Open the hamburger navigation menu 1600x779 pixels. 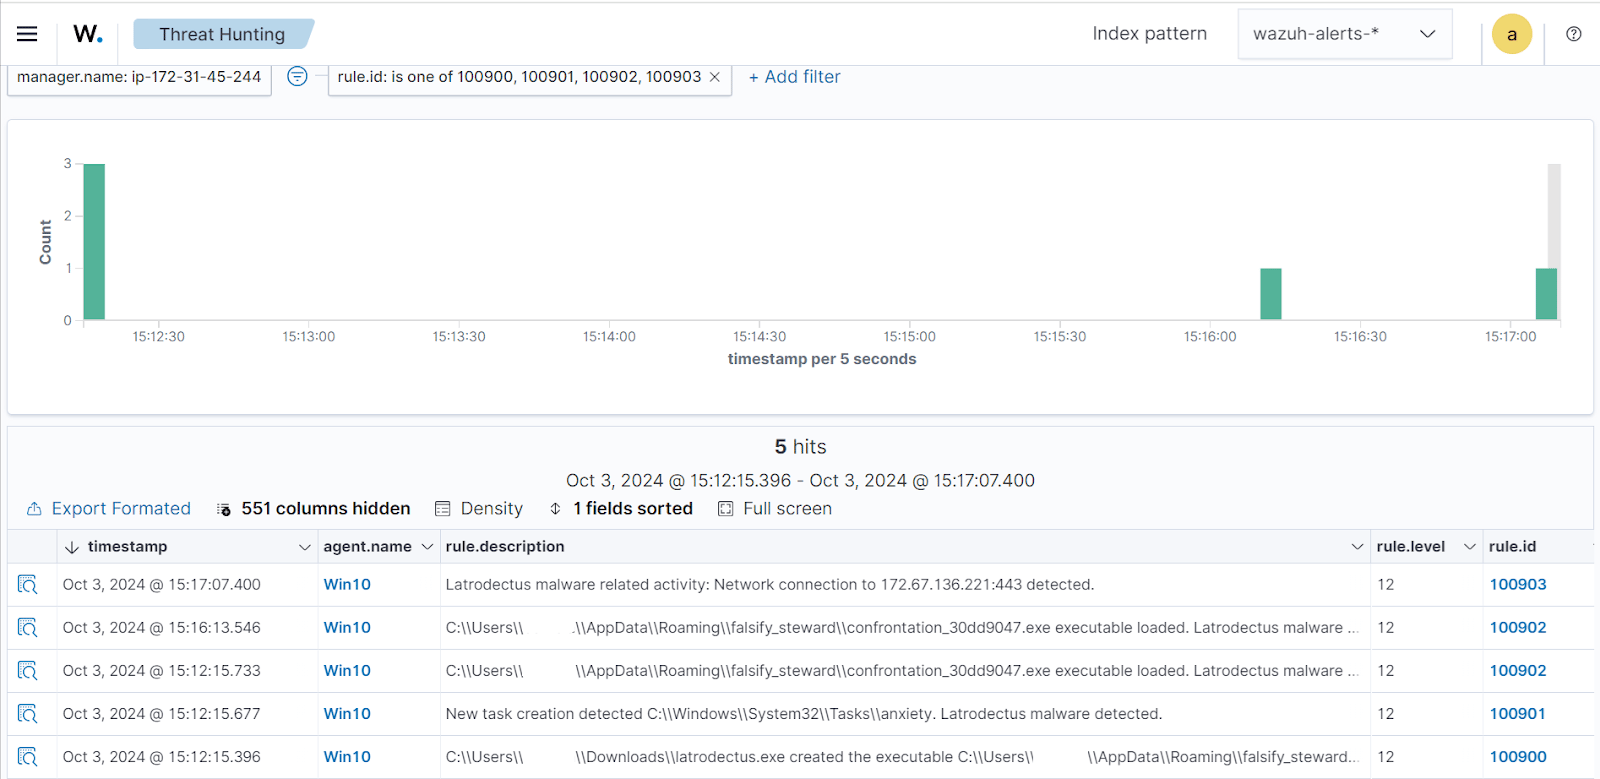tap(27, 34)
